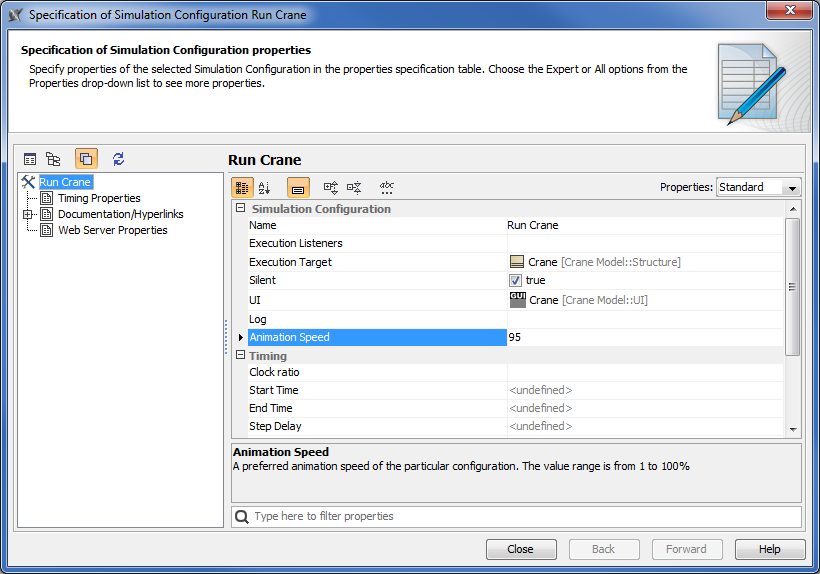Select Run Crane in the tree
This screenshot has height=574, width=820.
coord(65,182)
